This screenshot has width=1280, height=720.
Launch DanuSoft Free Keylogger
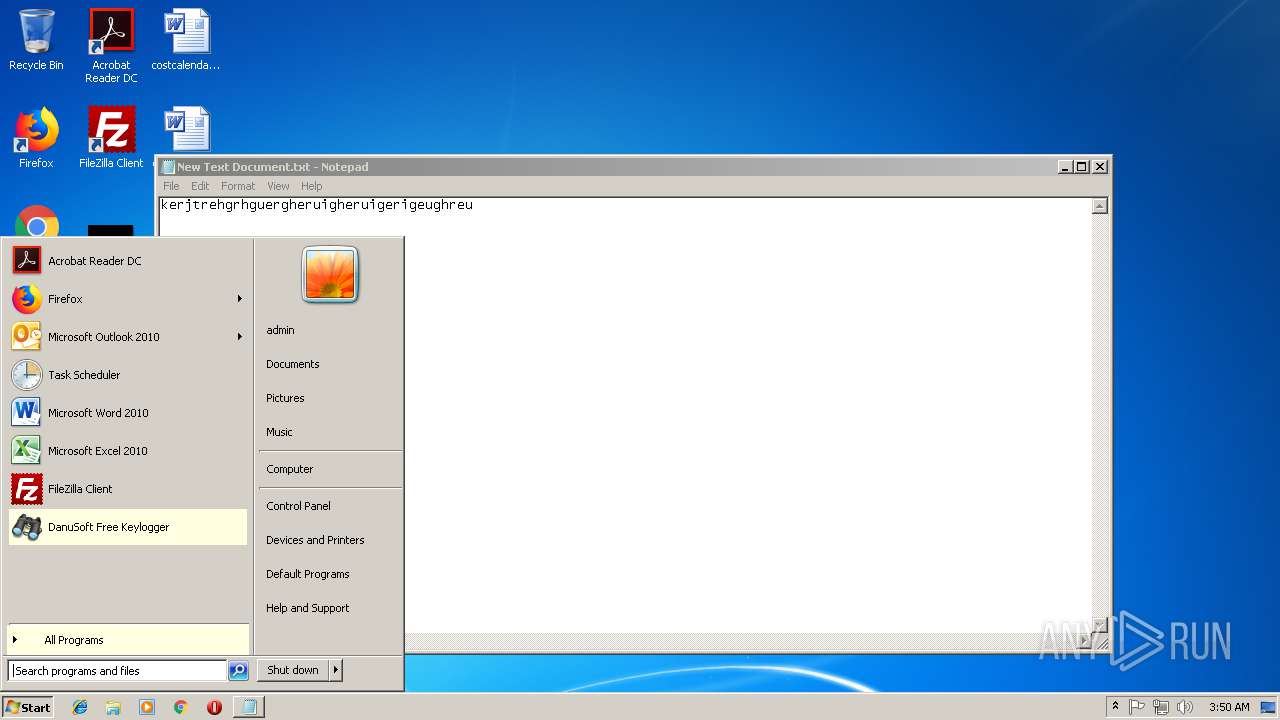click(x=128, y=527)
